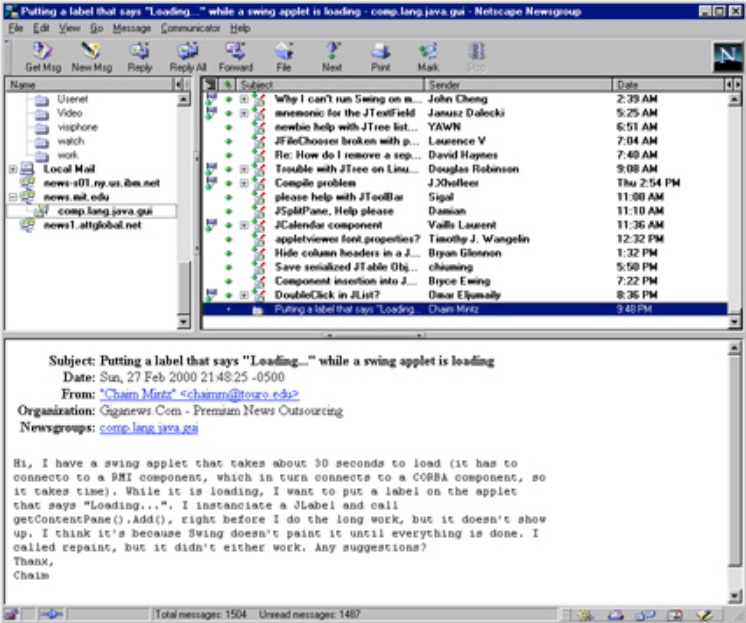Click the Reply All toolbar icon

tap(188, 51)
